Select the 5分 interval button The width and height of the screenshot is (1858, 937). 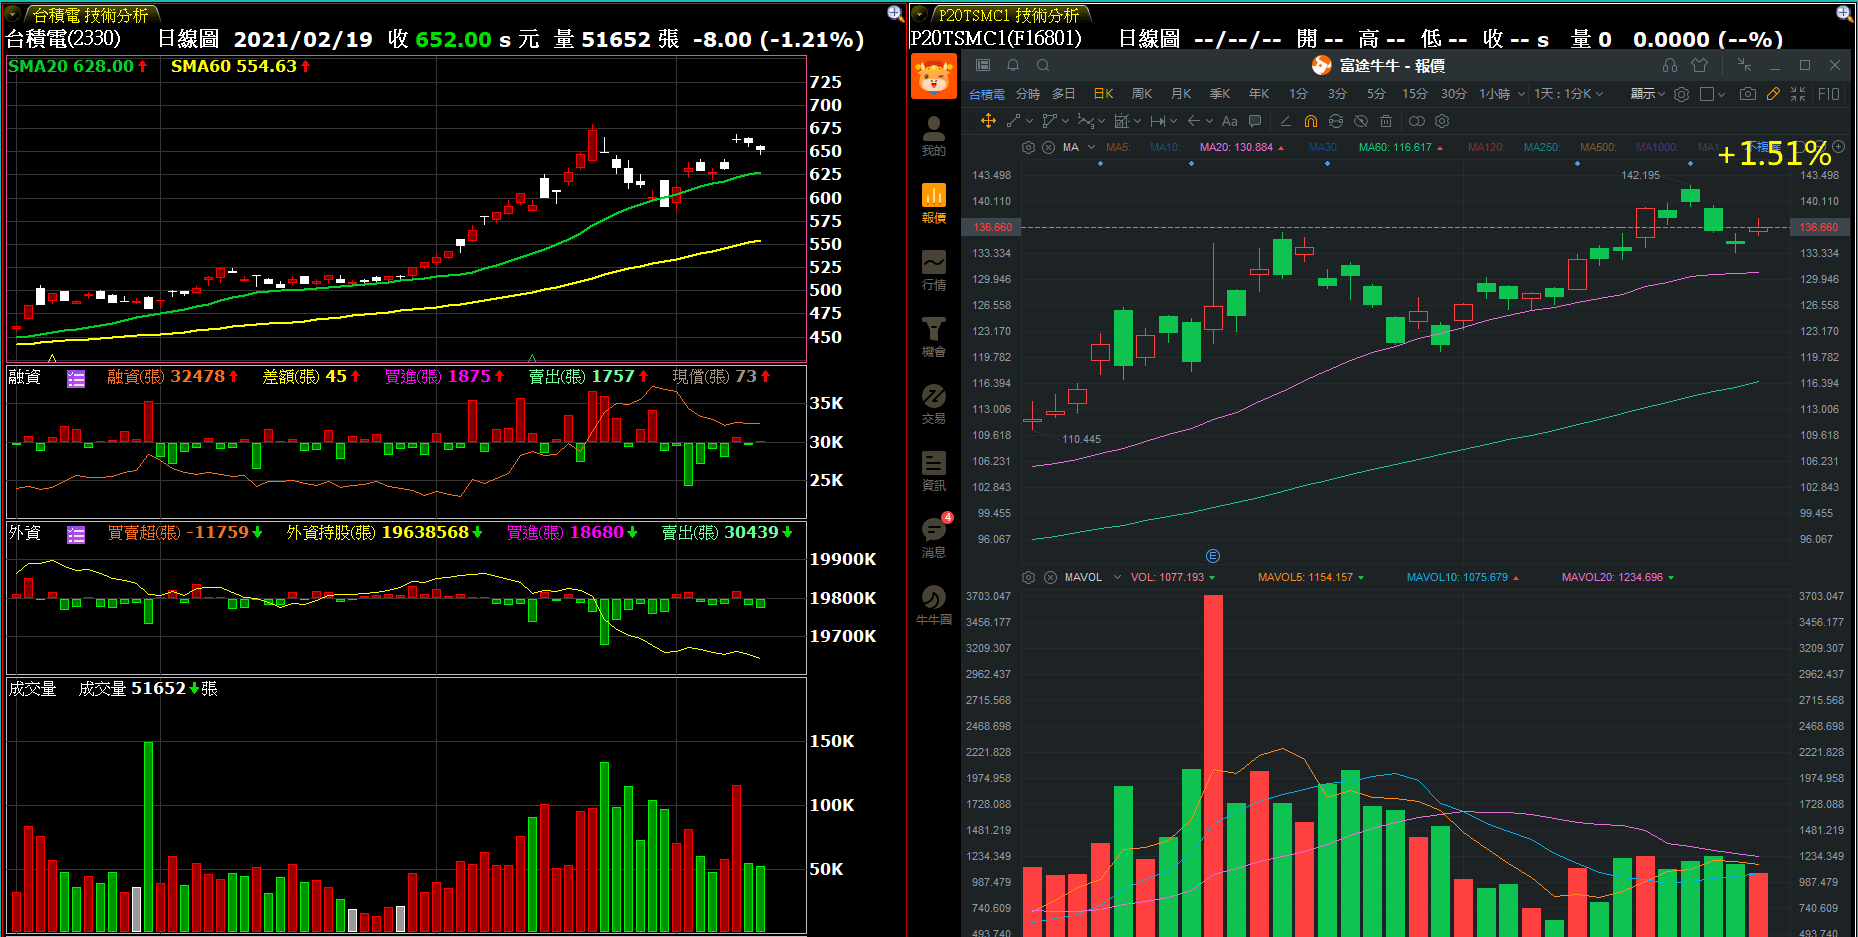tap(1376, 94)
